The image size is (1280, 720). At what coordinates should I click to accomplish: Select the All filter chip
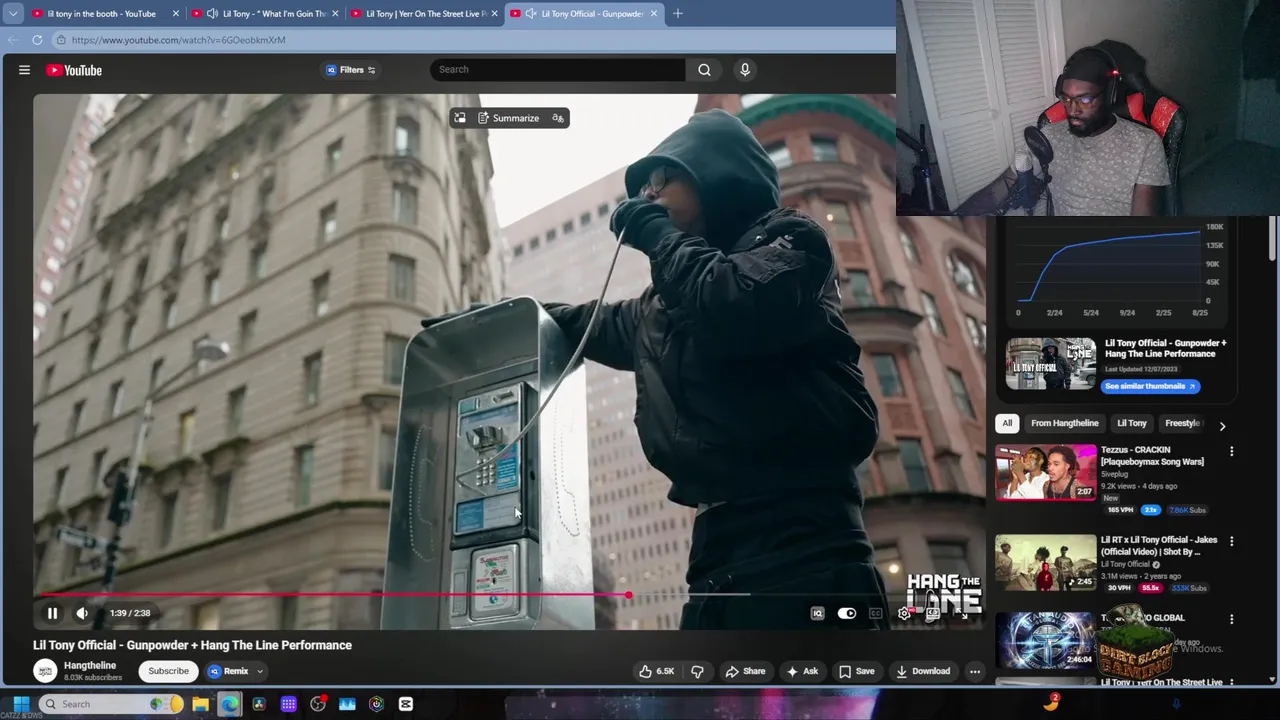(x=1007, y=423)
